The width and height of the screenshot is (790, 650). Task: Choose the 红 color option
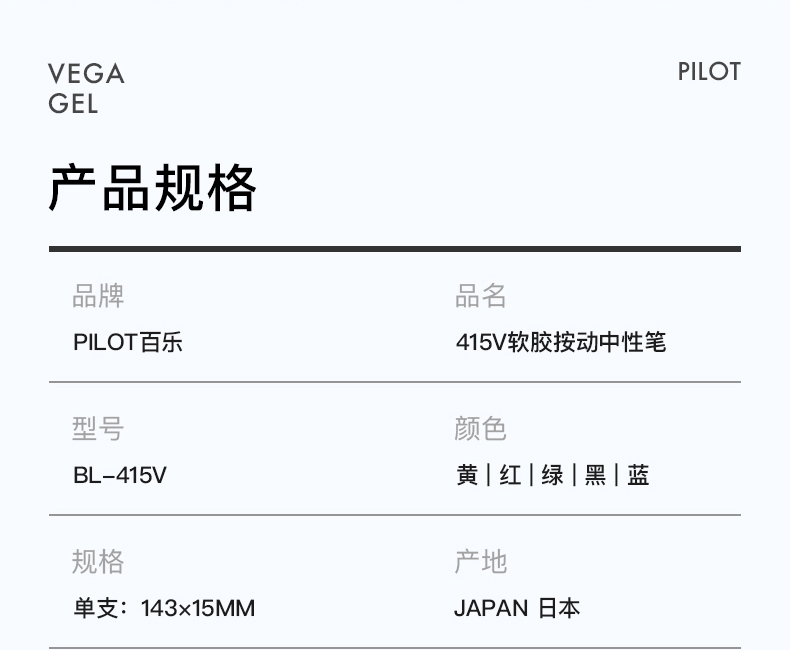point(510,475)
